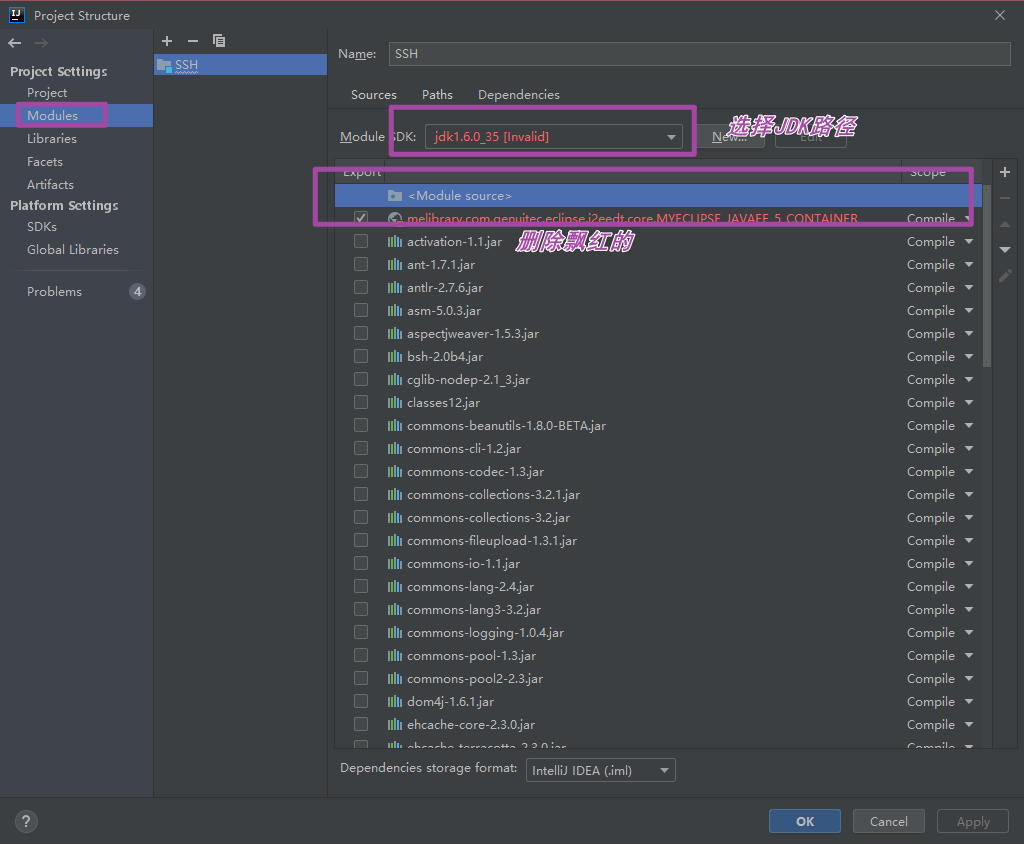Open scope dropdown for antlr-2.7.6.jar

pyautogui.click(x=969, y=287)
